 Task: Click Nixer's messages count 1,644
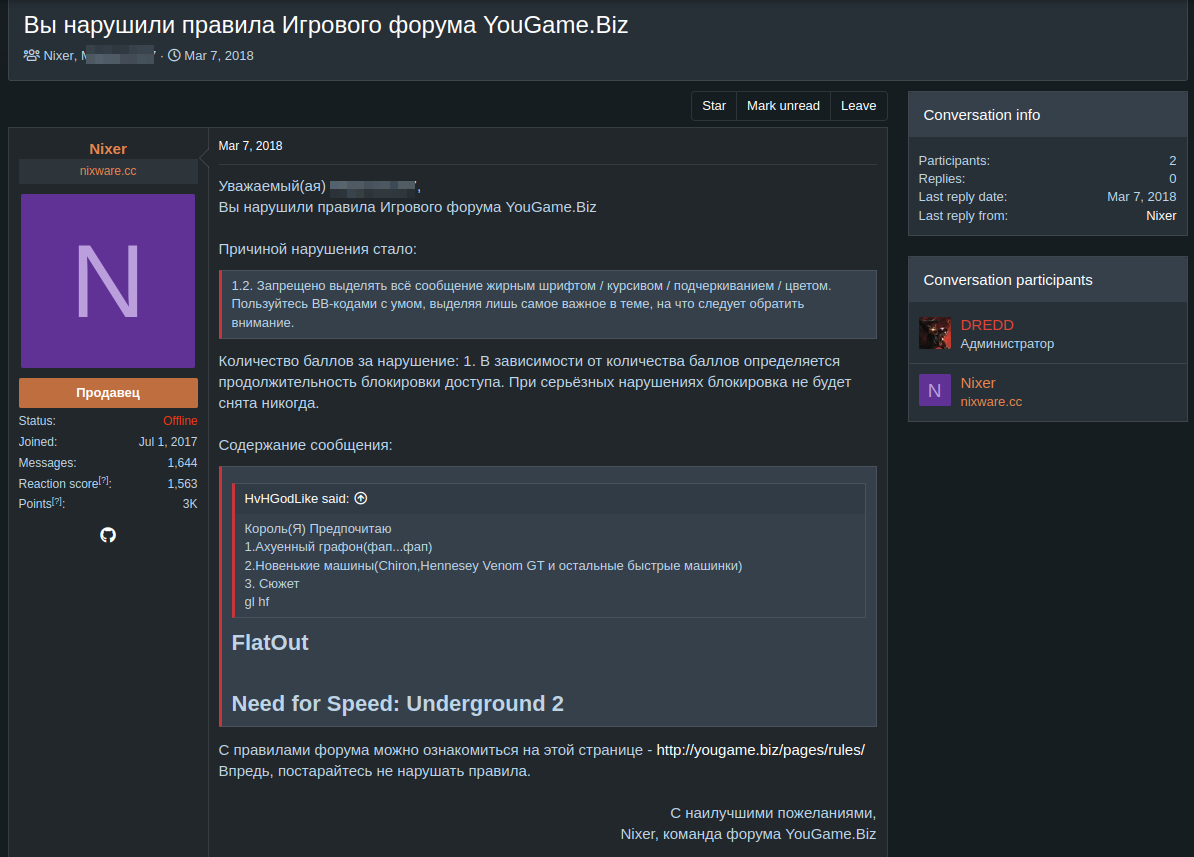pos(182,463)
